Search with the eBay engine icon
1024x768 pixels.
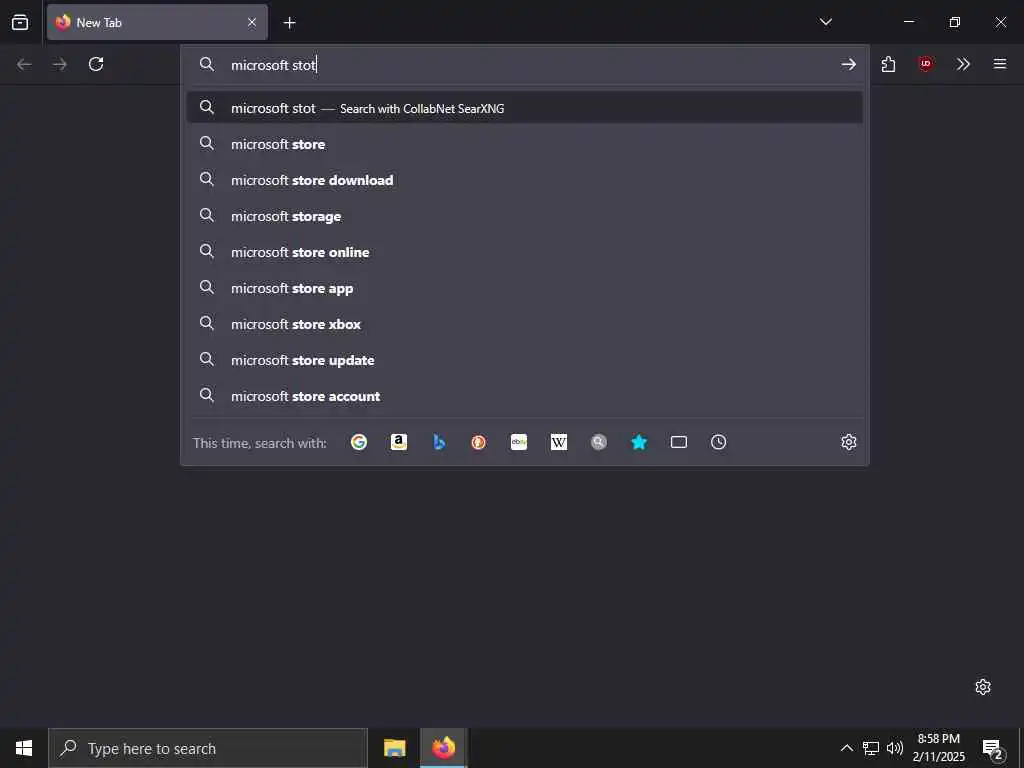pyautogui.click(x=519, y=442)
